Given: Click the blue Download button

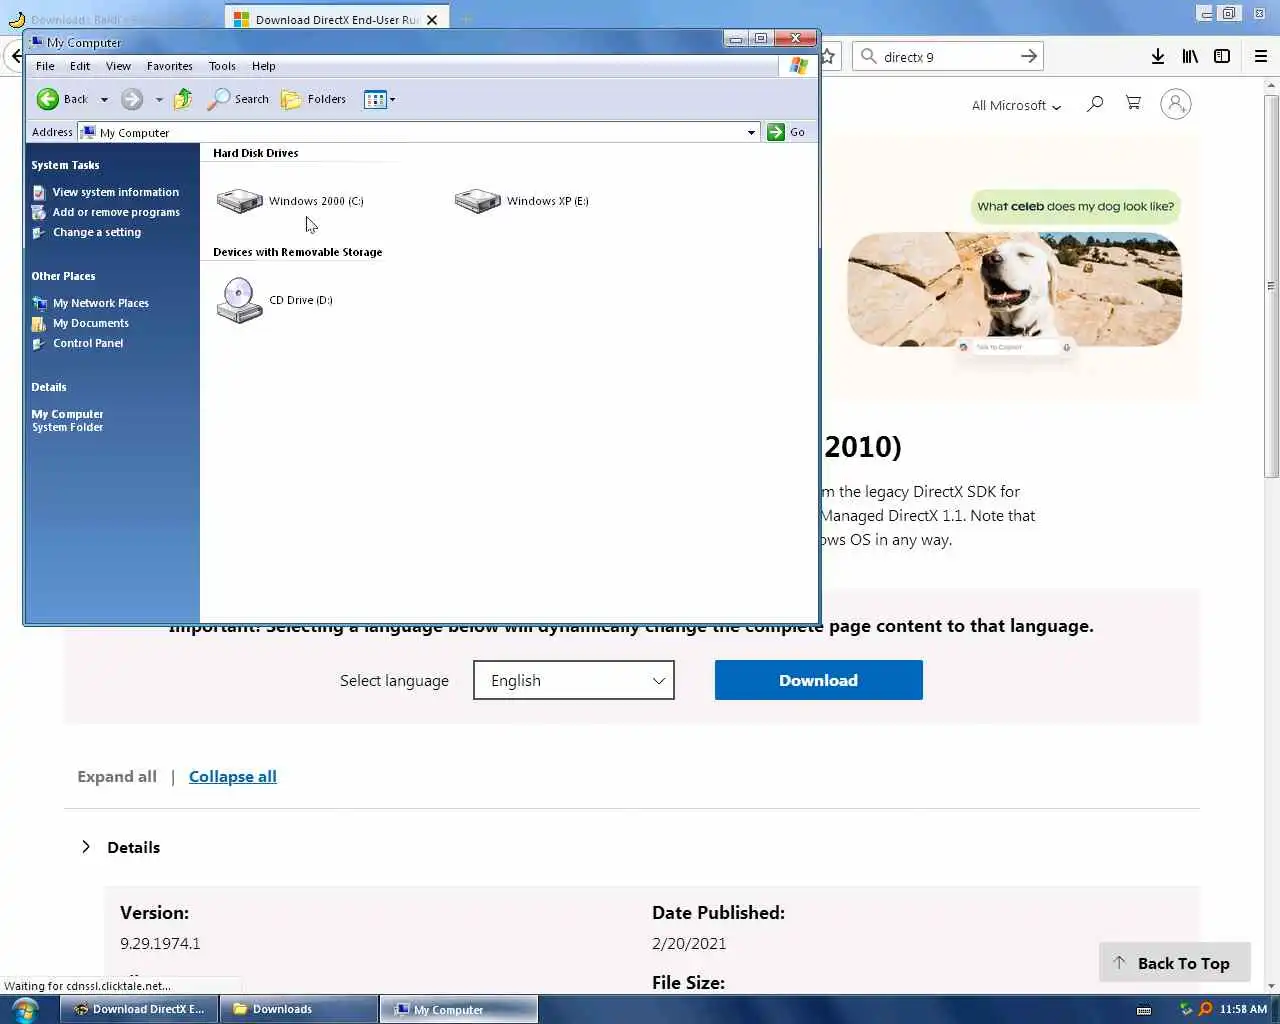Looking at the screenshot, I should coord(818,680).
